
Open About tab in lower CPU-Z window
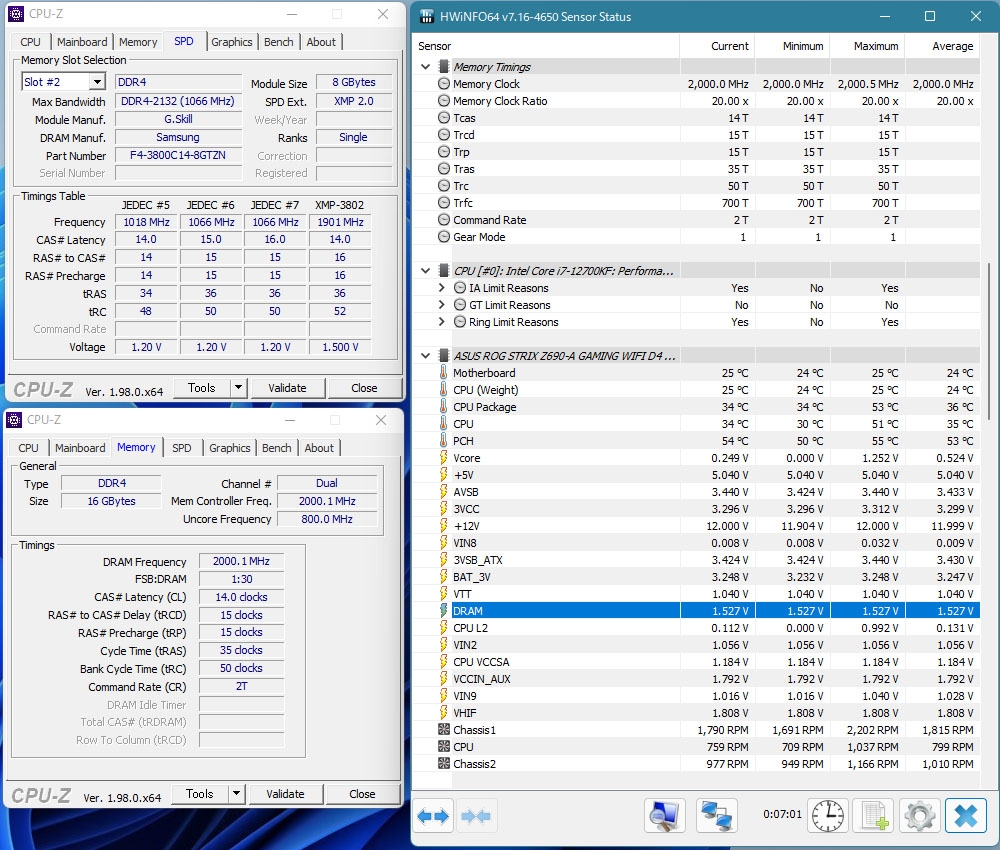tap(319, 448)
